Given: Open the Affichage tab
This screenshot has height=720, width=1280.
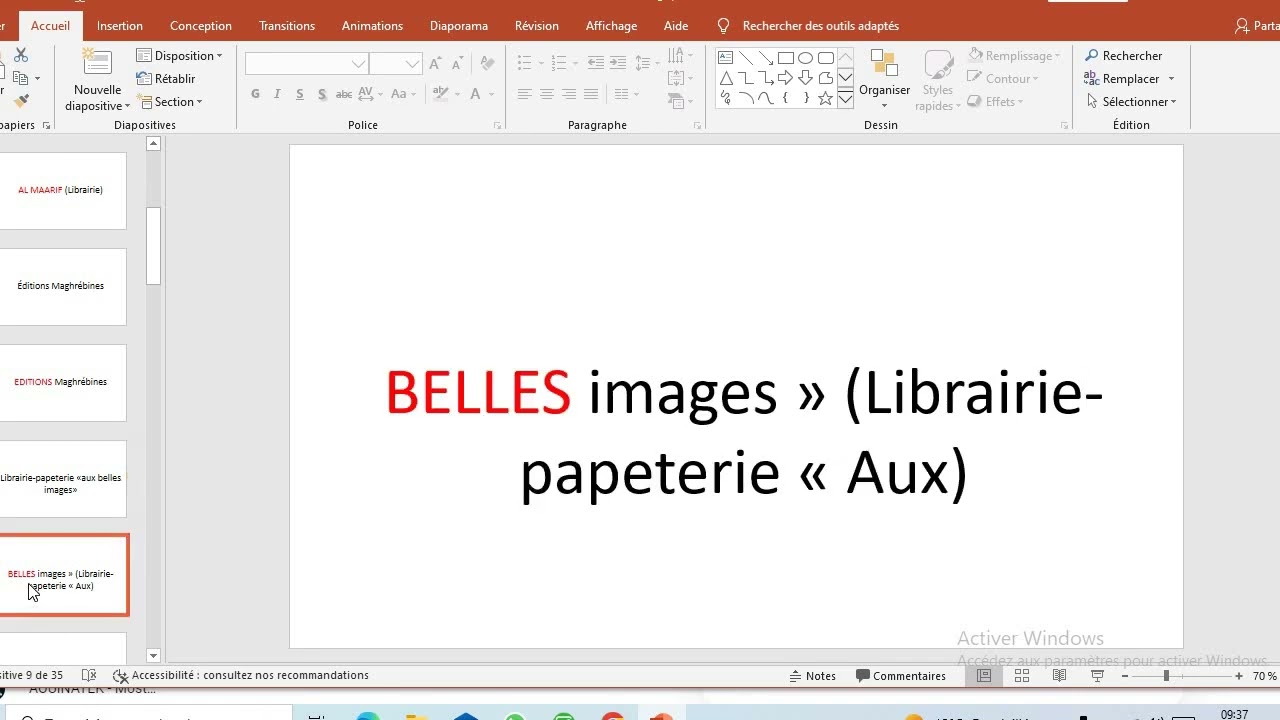Looking at the screenshot, I should click(611, 26).
